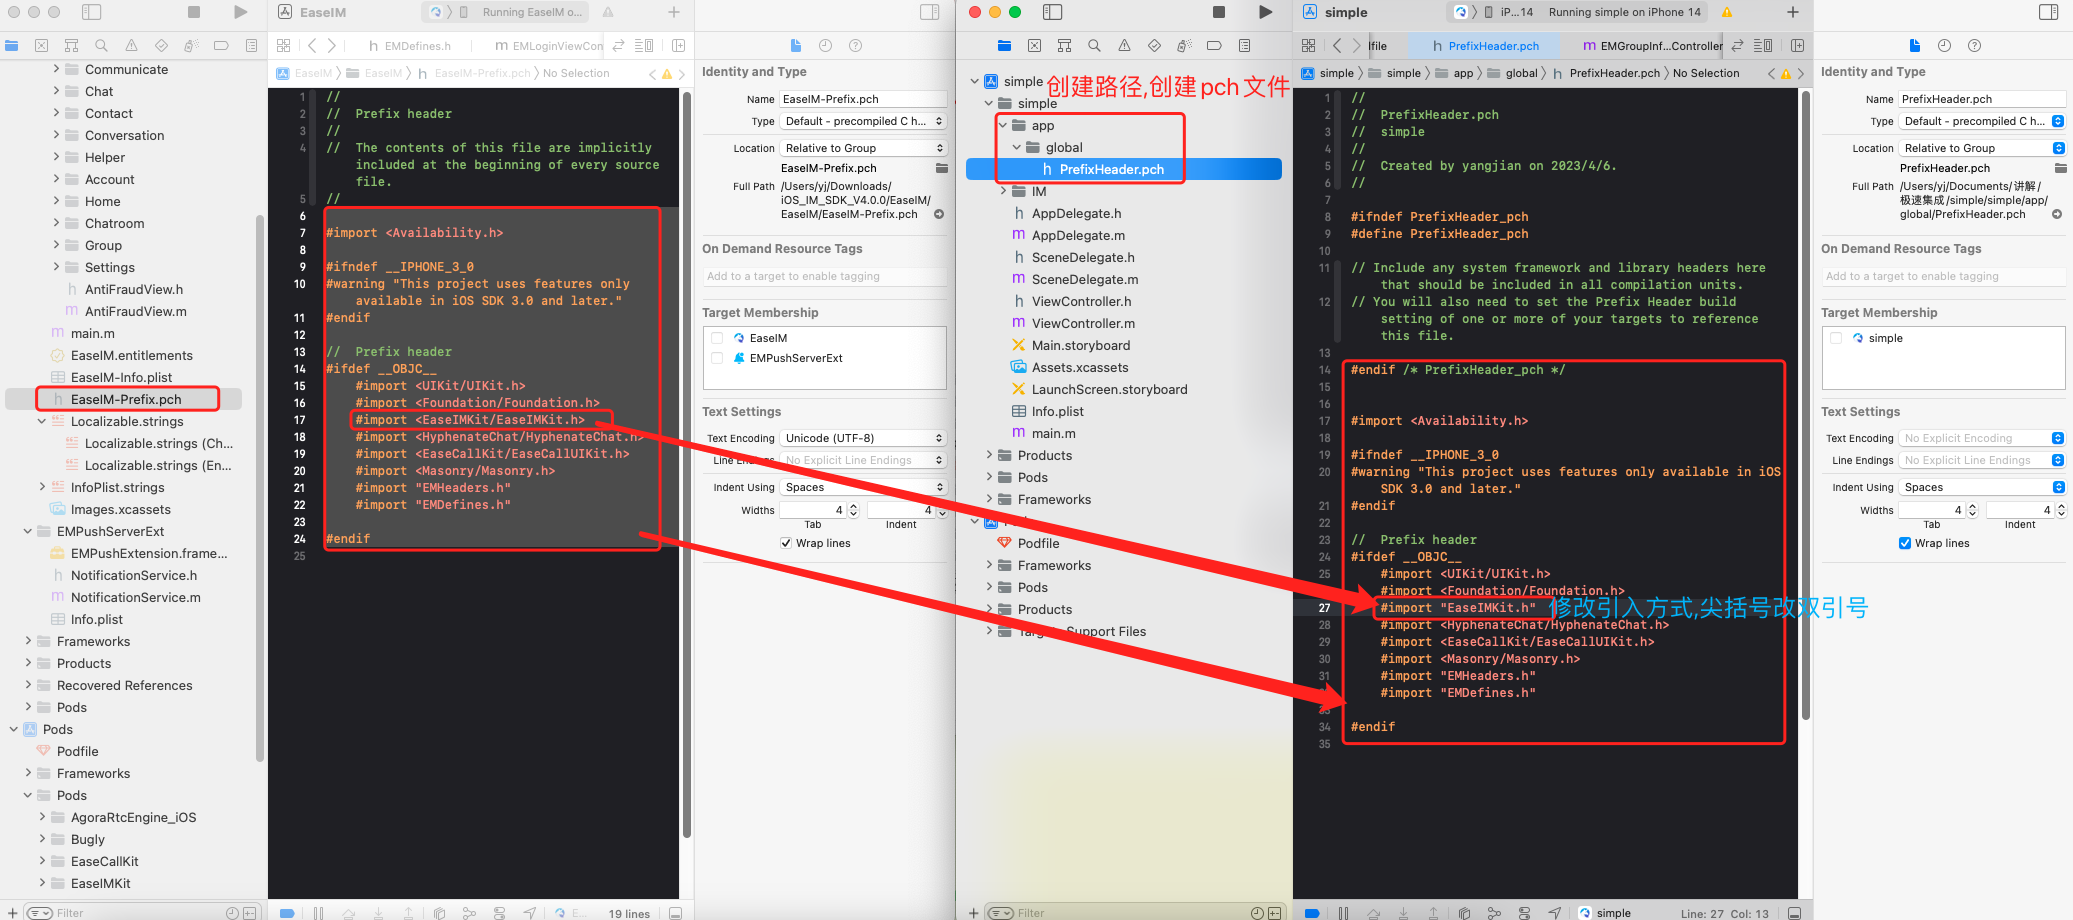2073x920 pixels.
Task: Open Issue navigator in the simple window
Action: pyautogui.click(x=1124, y=45)
